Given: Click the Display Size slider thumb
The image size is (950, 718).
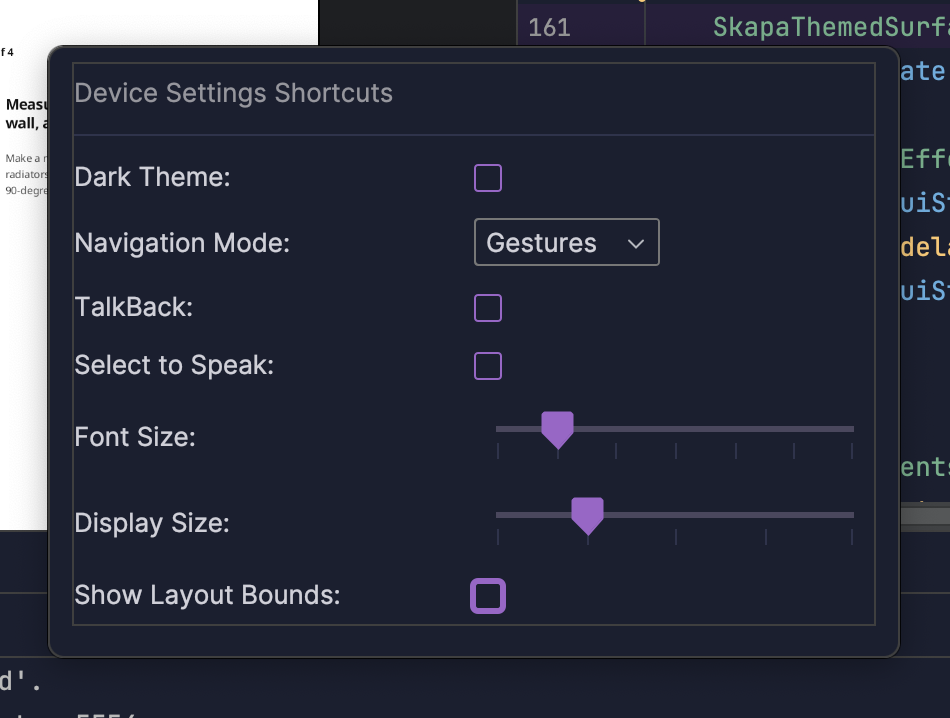Looking at the screenshot, I should coord(587,515).
